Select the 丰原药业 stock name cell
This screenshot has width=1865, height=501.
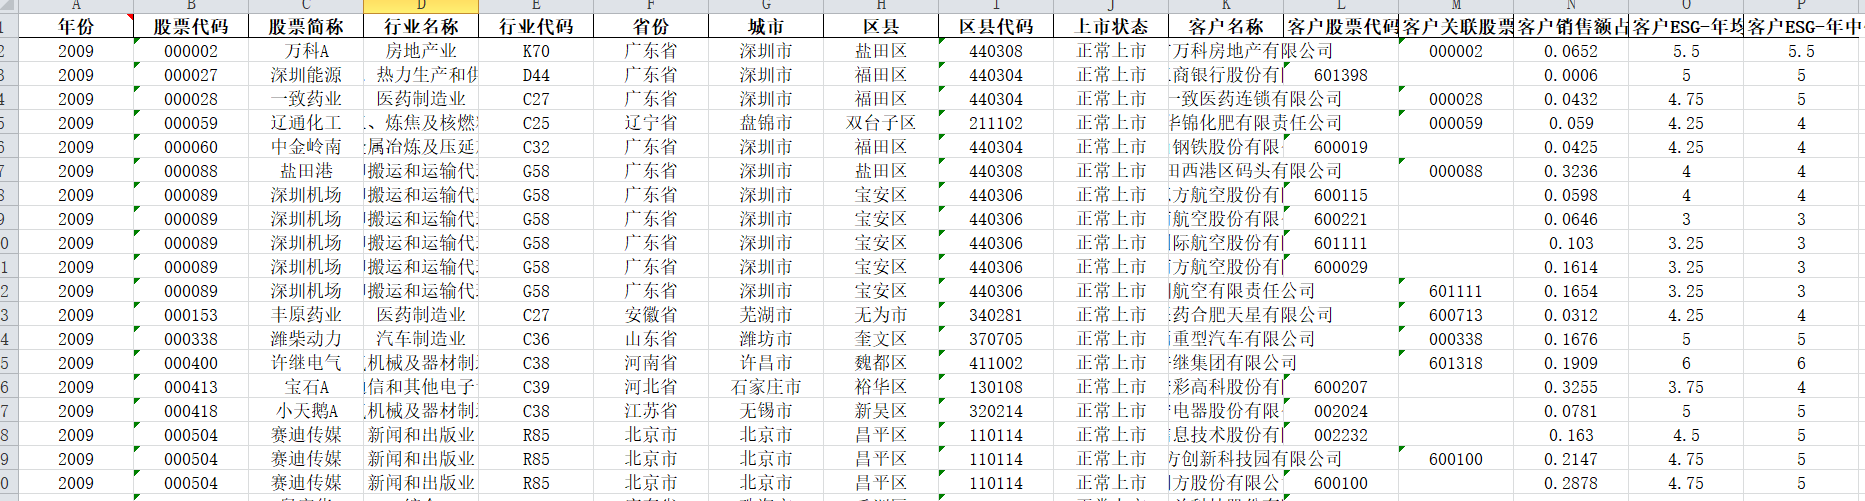[306, 315]
